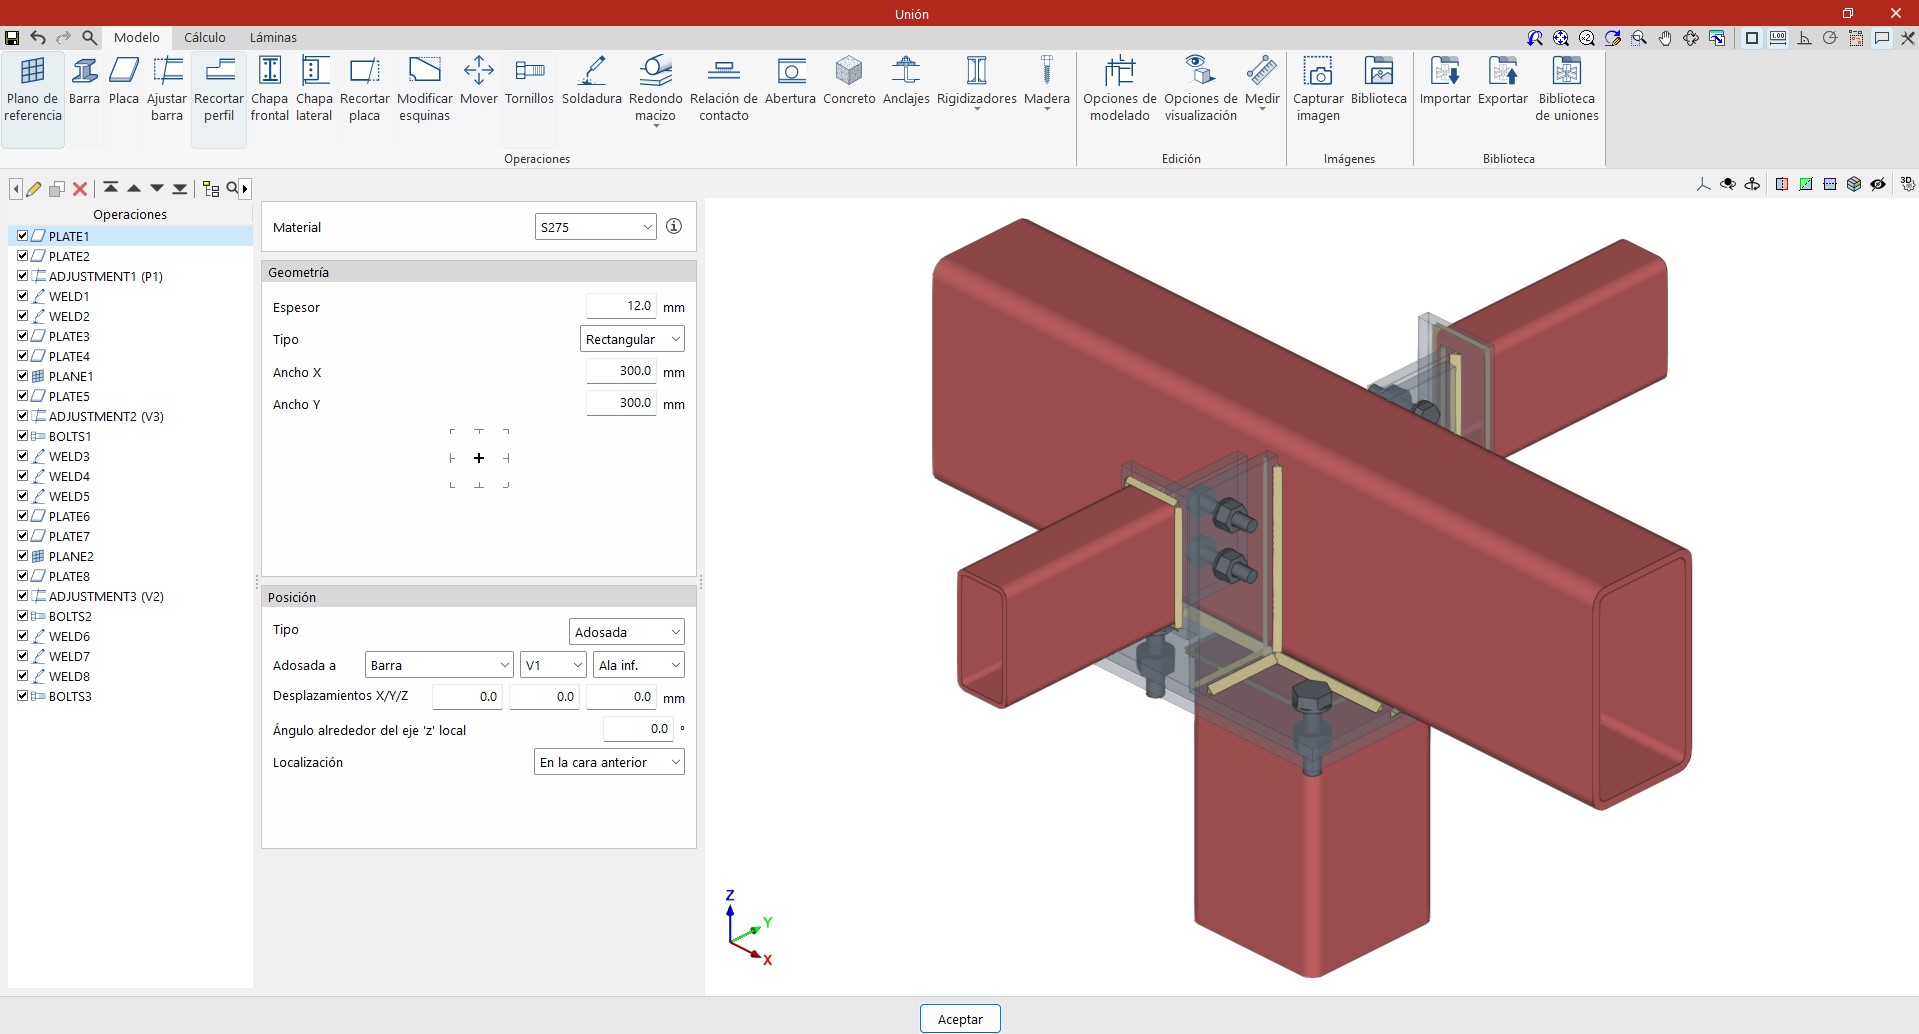Uncheck the BOLTS3 checkbox
This screenshot has height=1034, width=1919.
pyautogui.click(x=22, y=696)
